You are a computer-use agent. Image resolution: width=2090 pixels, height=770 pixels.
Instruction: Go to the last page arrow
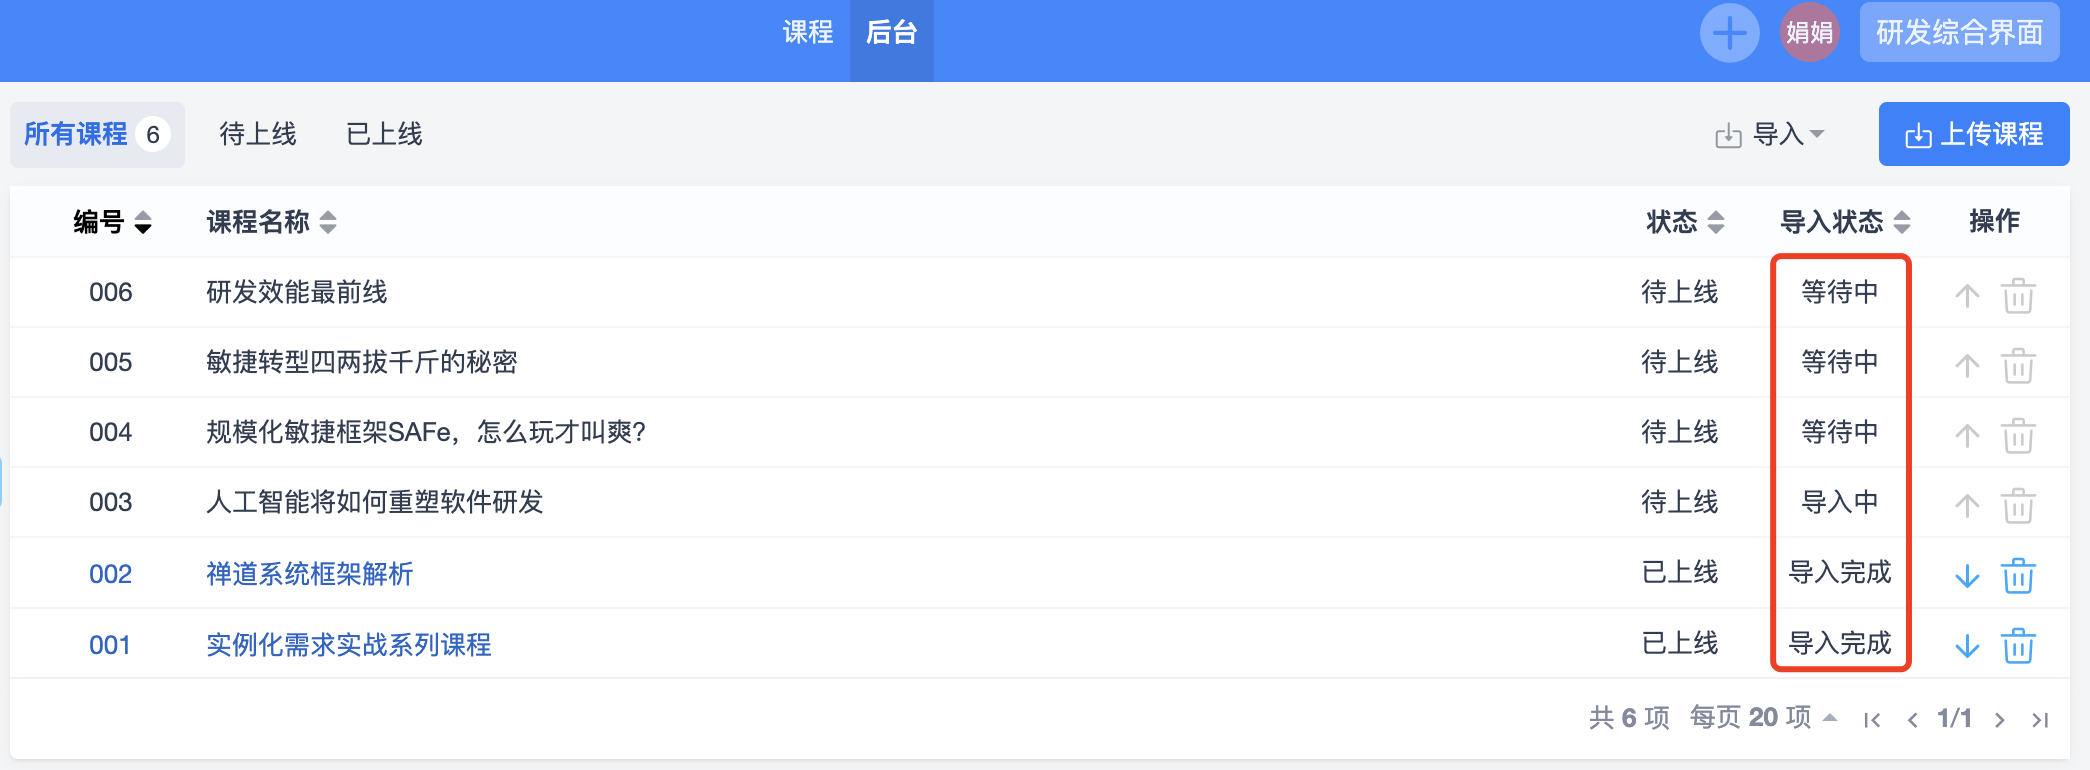(x=2040, y=720)
